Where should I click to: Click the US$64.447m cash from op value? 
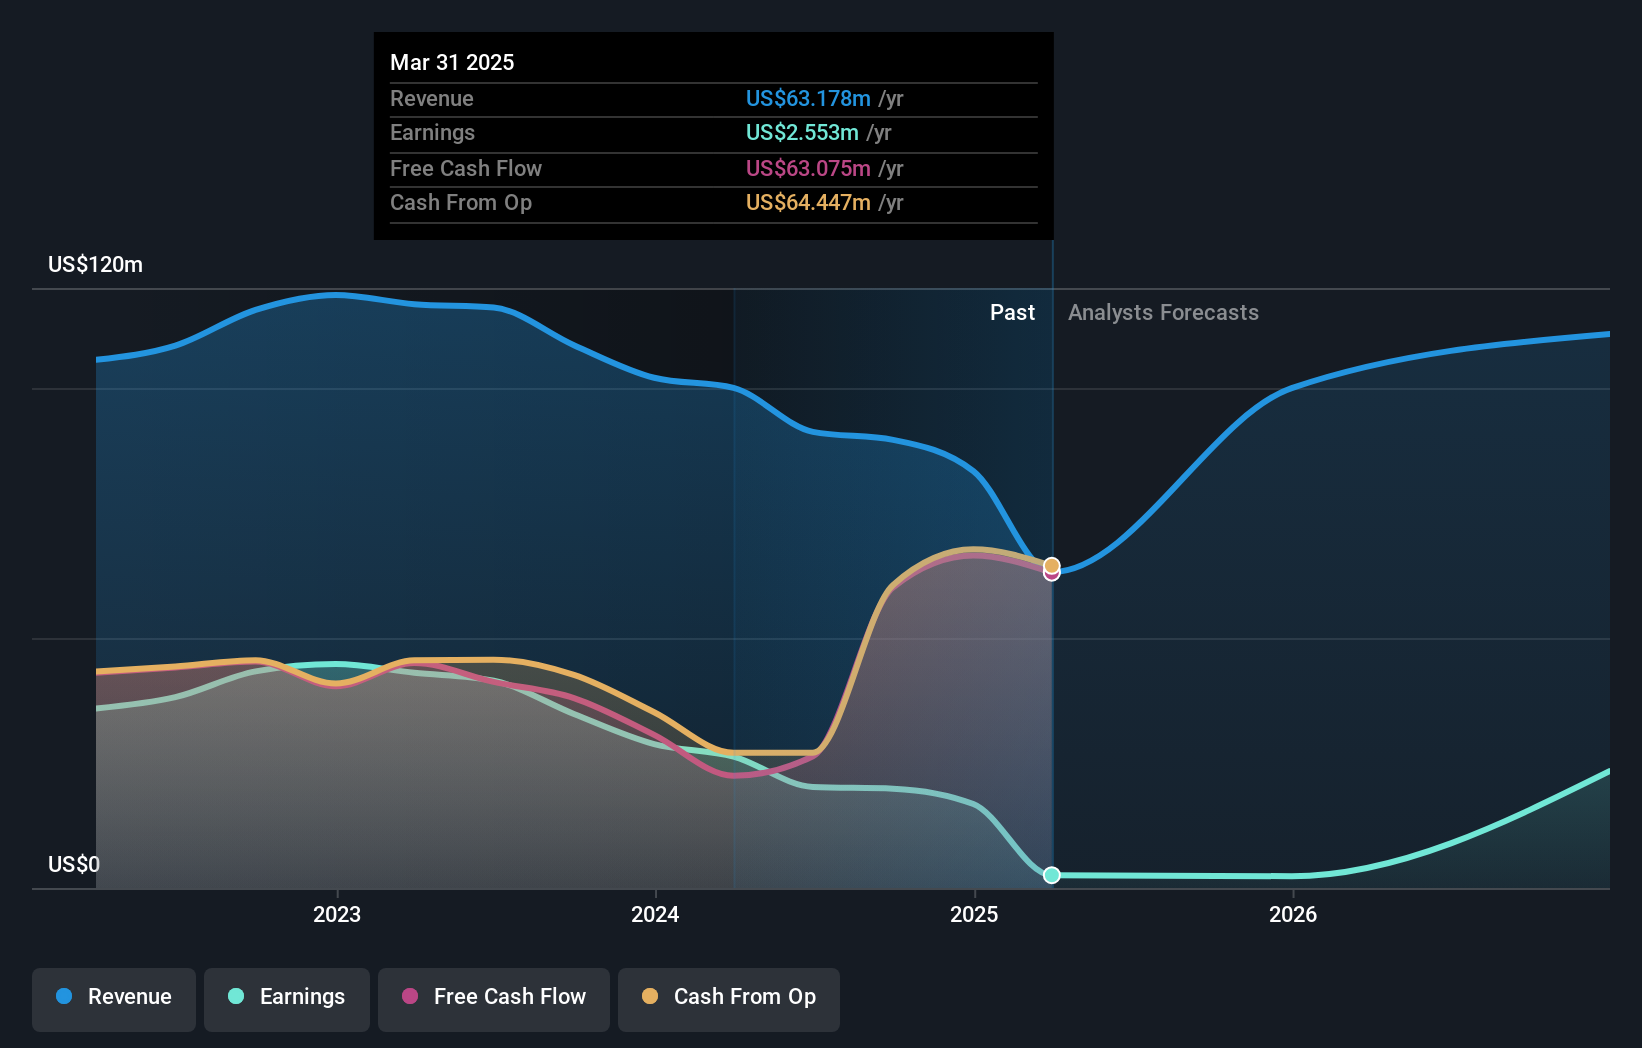click(808, 202)
